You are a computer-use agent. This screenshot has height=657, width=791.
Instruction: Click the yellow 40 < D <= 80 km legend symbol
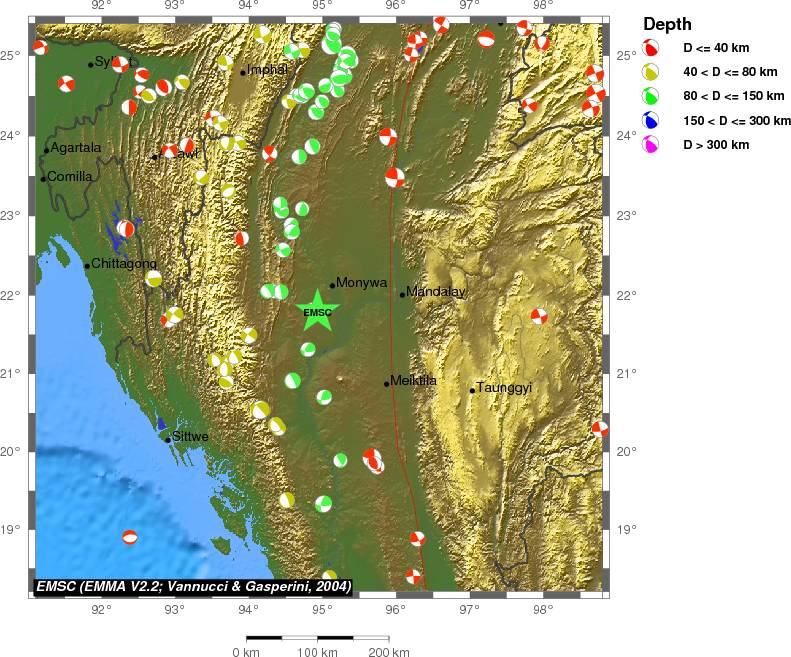click(x=650, y=72)
